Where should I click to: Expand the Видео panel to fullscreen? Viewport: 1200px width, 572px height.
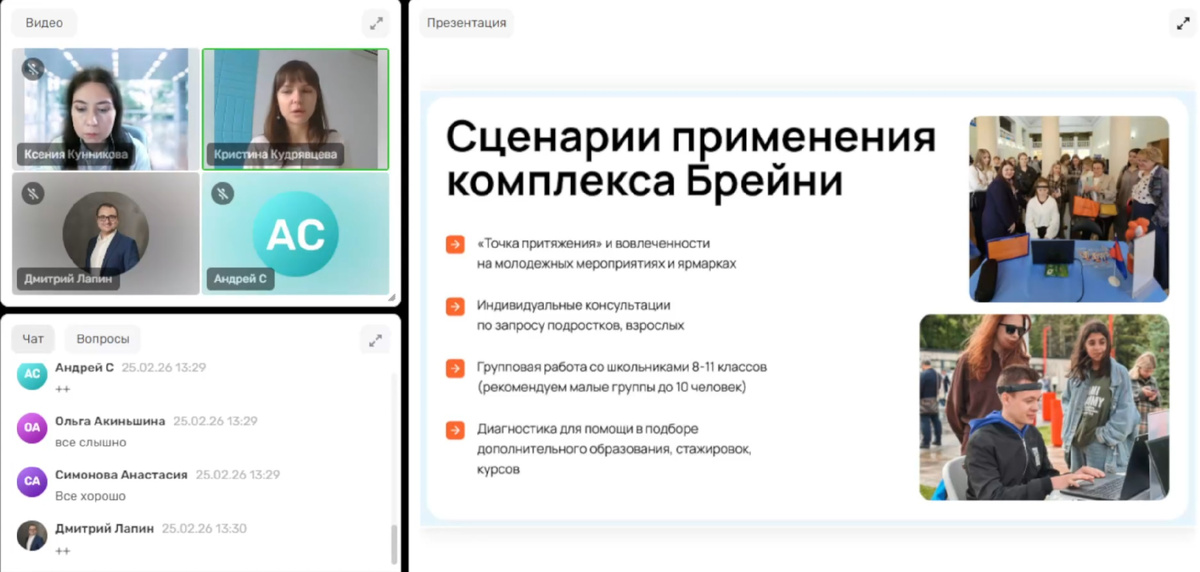tap(376, 23)
